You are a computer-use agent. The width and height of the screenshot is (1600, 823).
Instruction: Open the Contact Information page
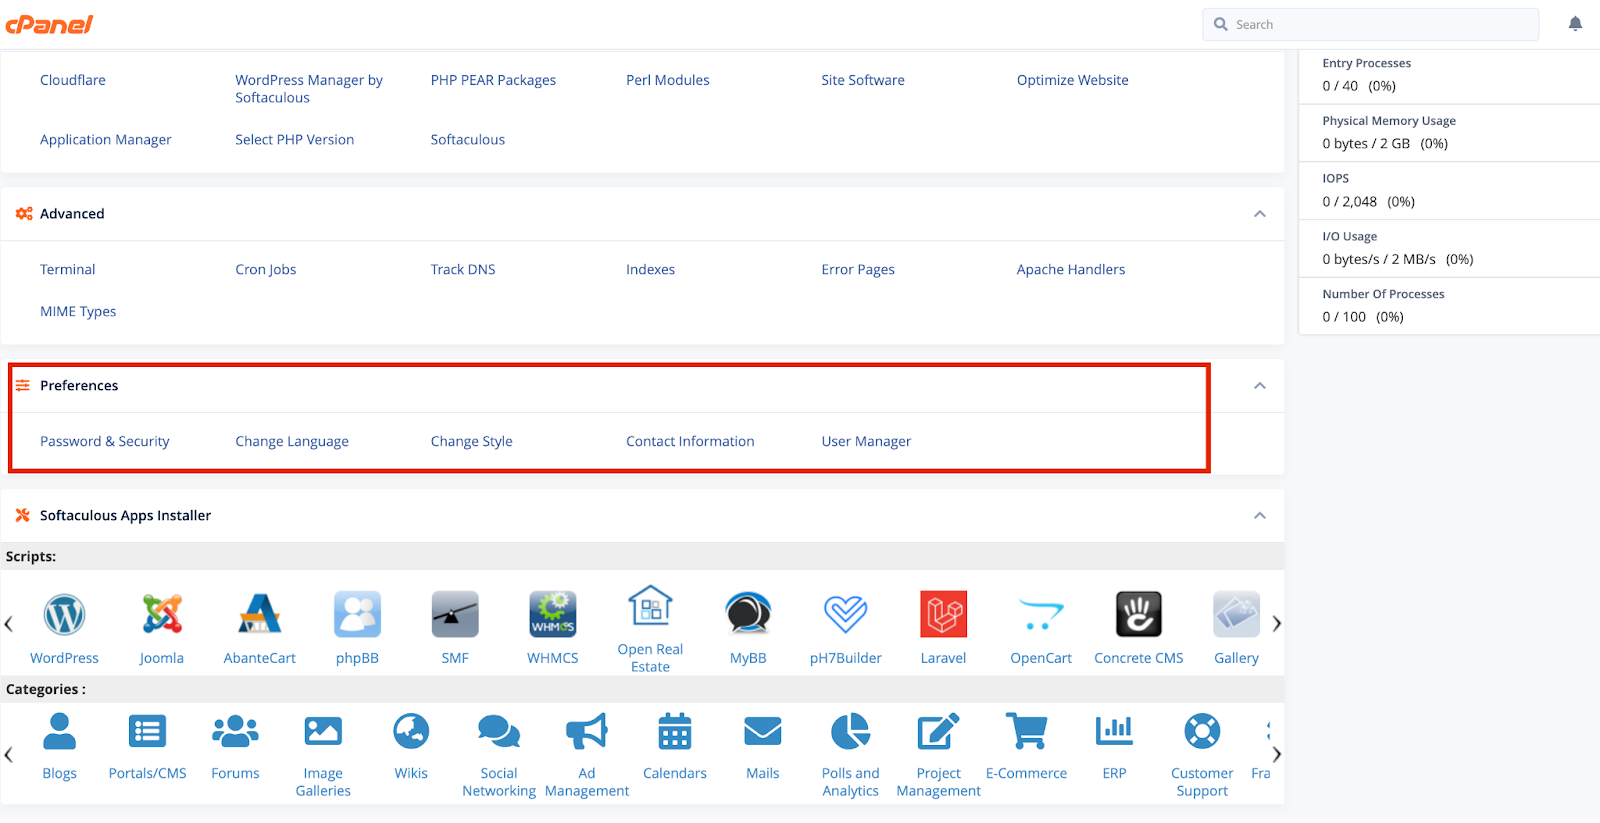pos(690,441)
